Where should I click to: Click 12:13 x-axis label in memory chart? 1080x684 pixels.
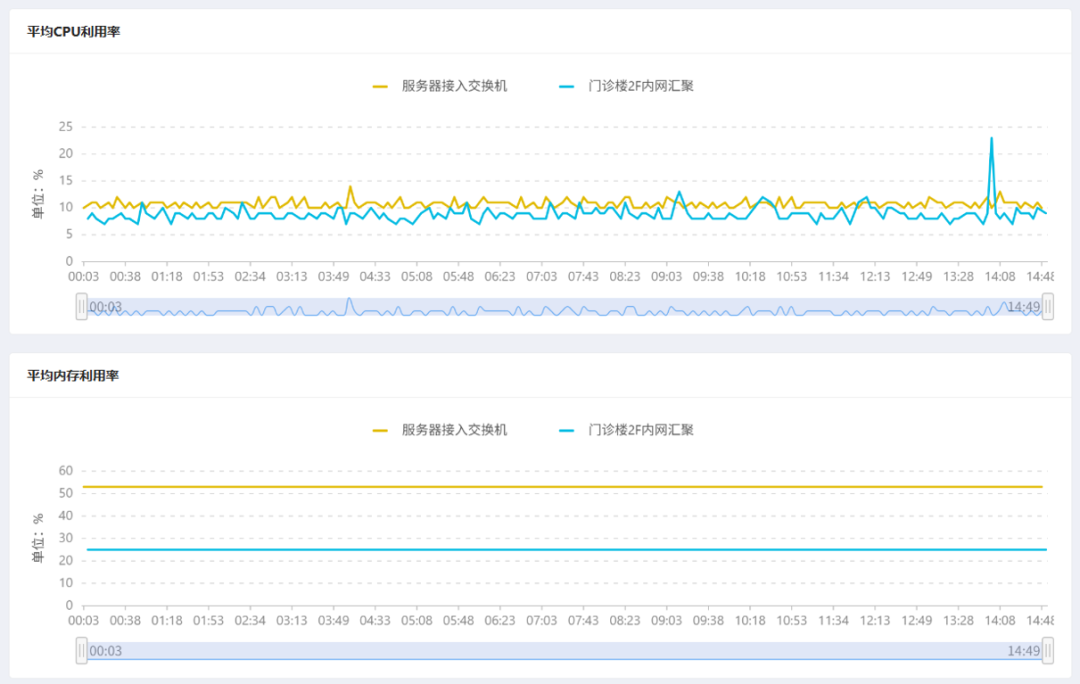875,620
